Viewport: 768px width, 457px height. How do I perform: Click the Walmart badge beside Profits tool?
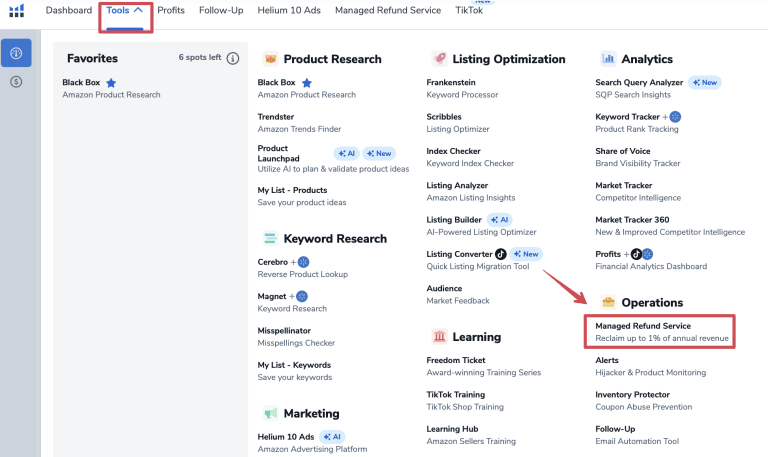[x=648, y=254]
